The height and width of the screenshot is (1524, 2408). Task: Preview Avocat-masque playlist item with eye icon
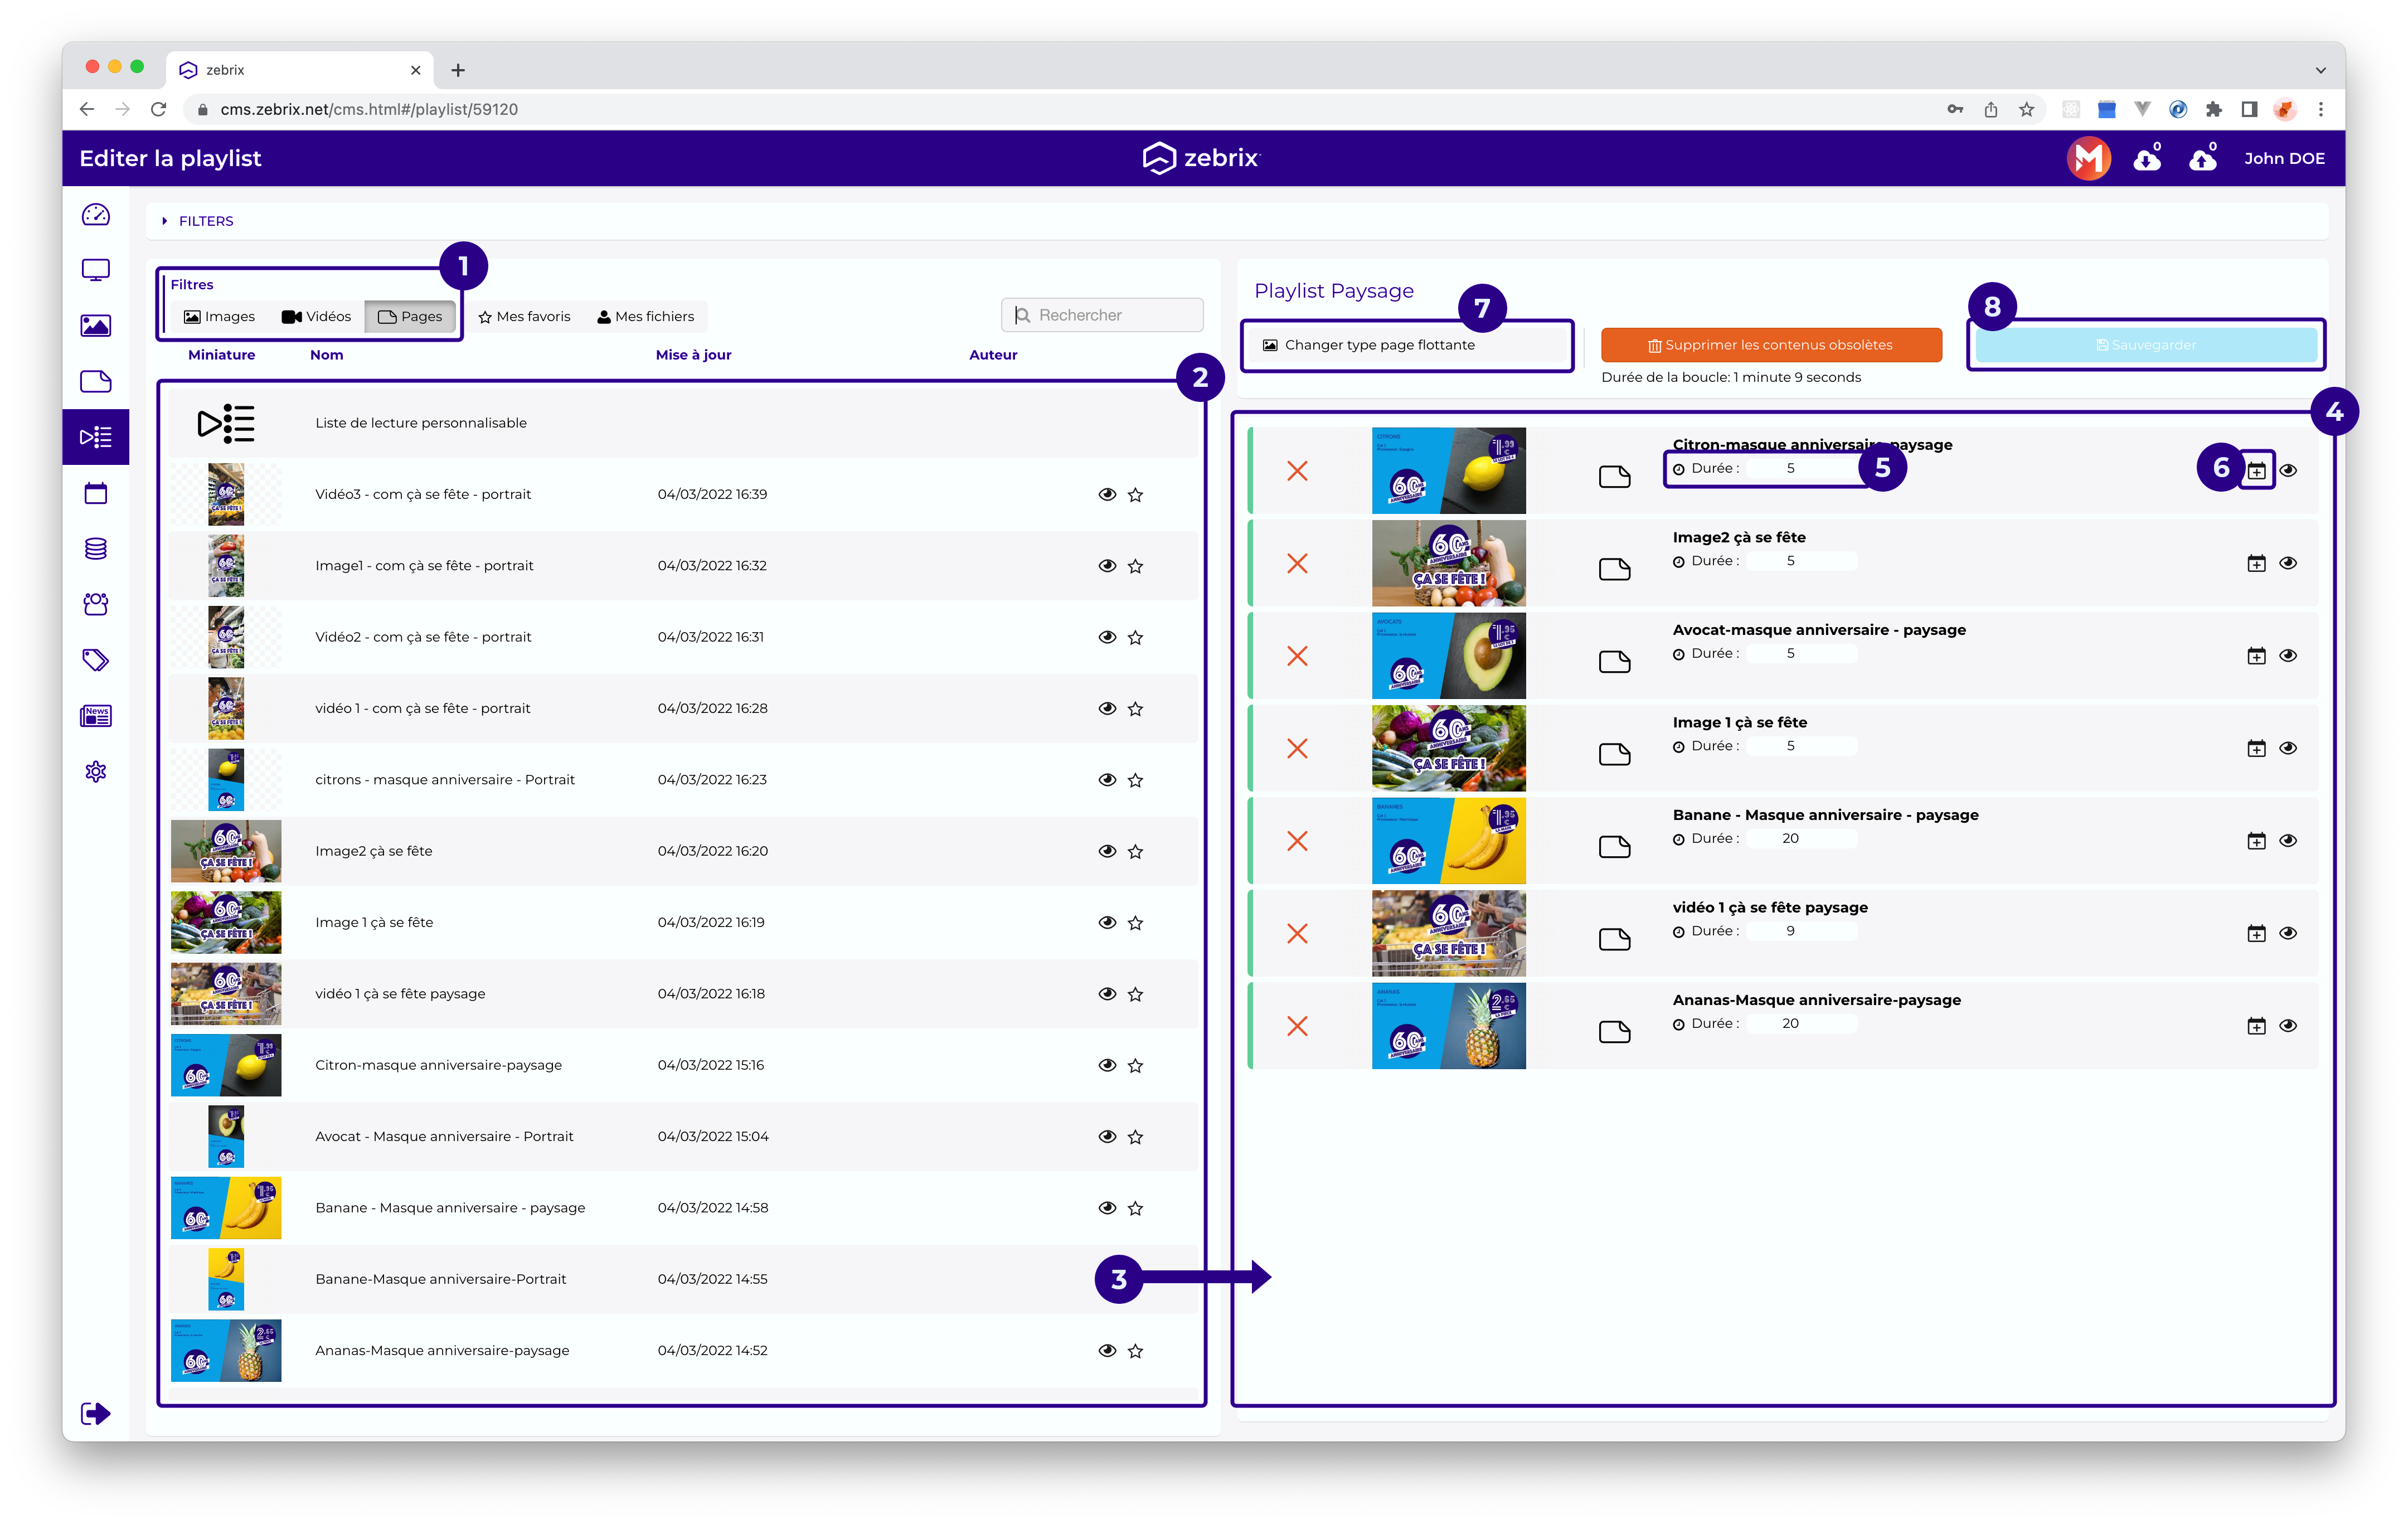tap(2288, 656)
